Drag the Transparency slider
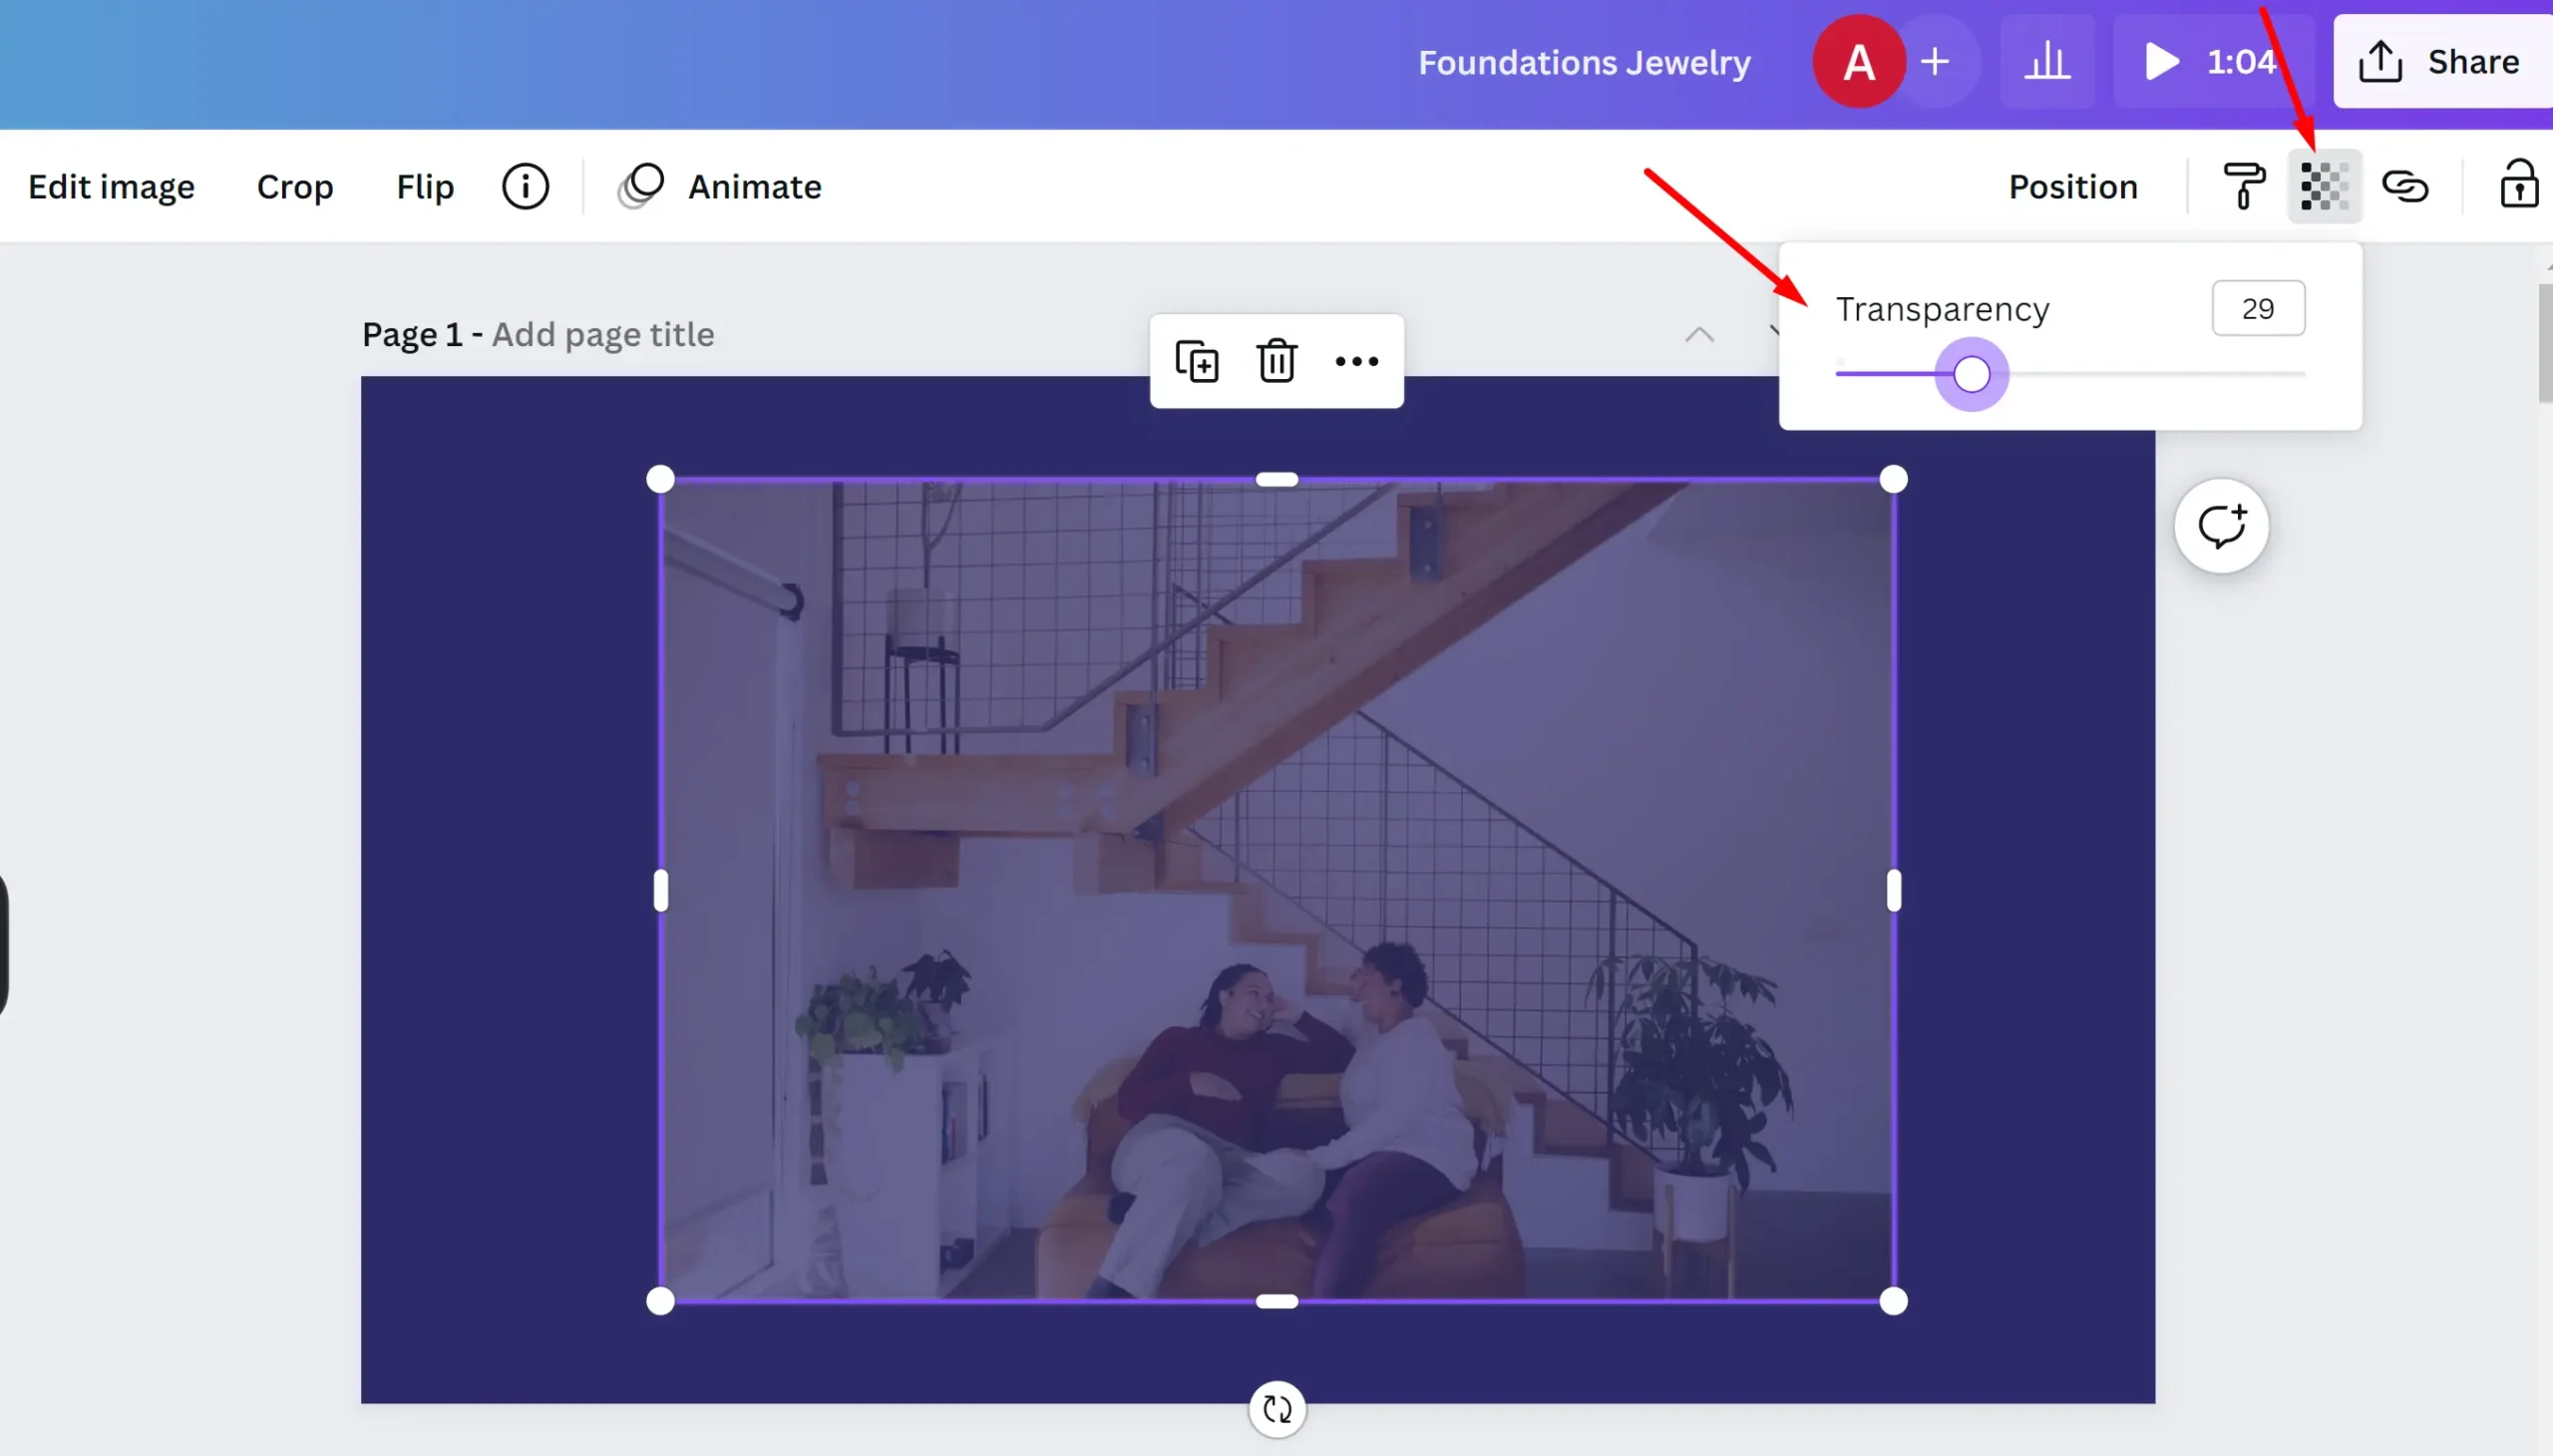This screenshot has height=1456, width=2553. point(1966,374)
